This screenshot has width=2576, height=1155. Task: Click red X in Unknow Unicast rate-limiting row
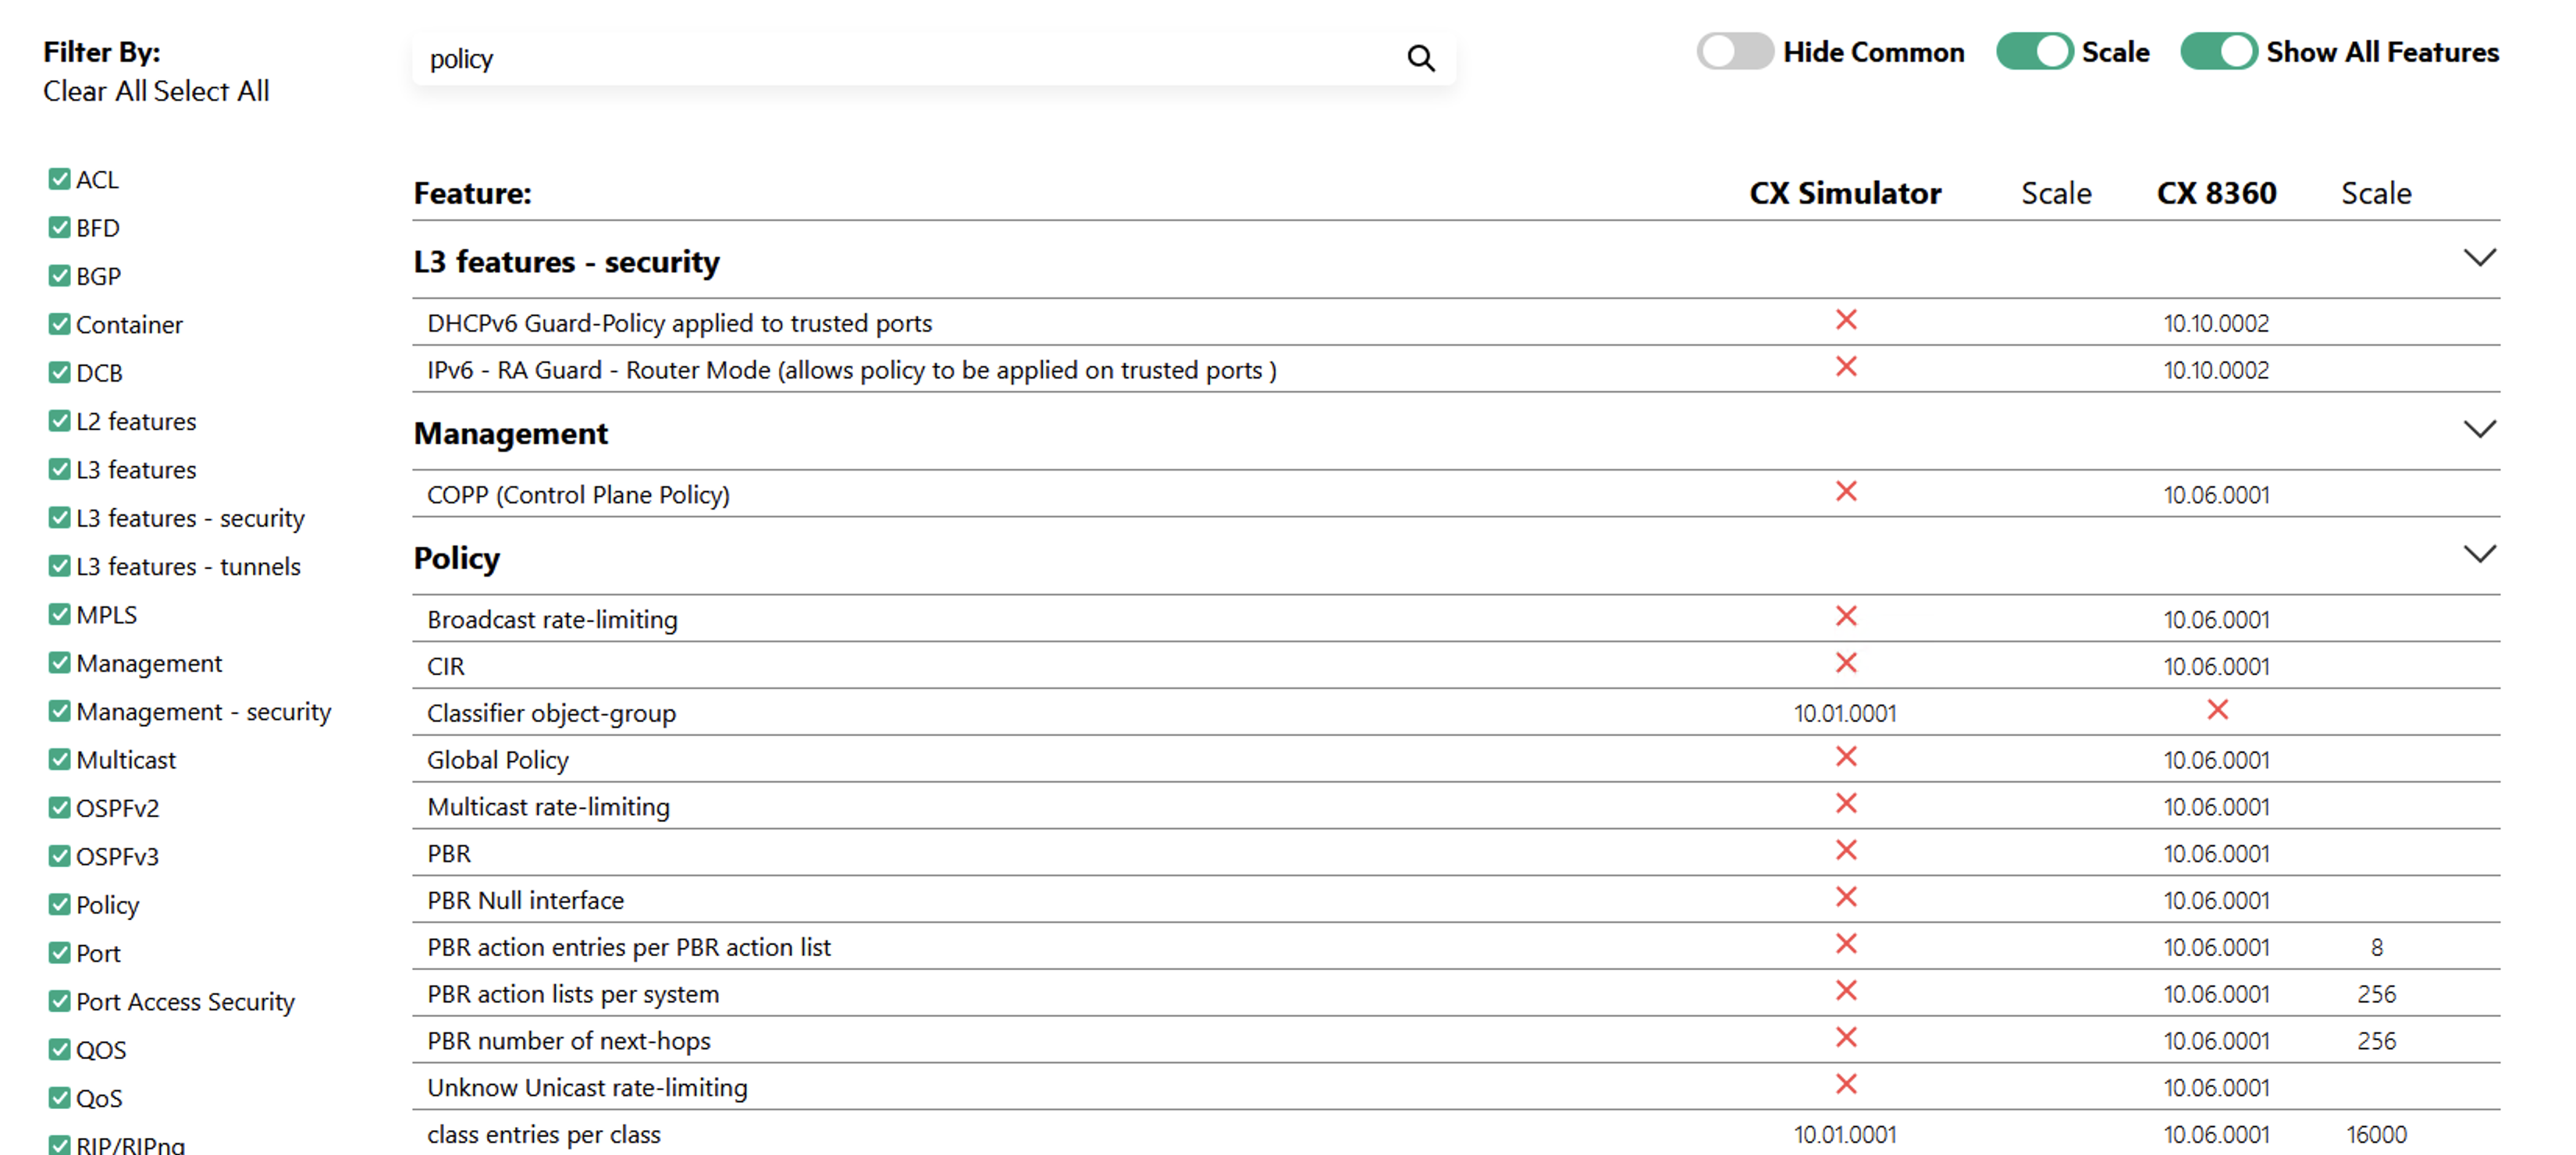click(x=1846, y=1084)
